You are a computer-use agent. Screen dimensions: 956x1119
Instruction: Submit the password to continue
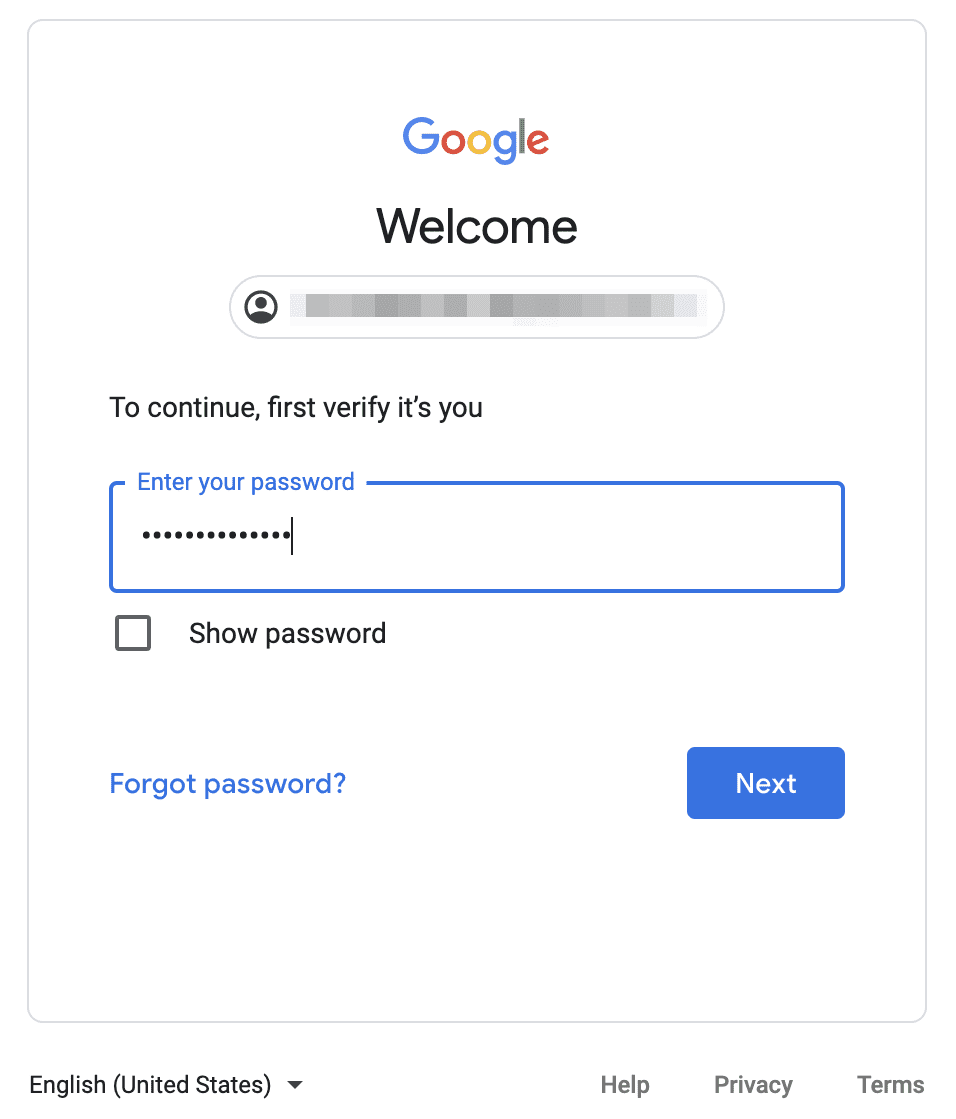coord(765,783)
